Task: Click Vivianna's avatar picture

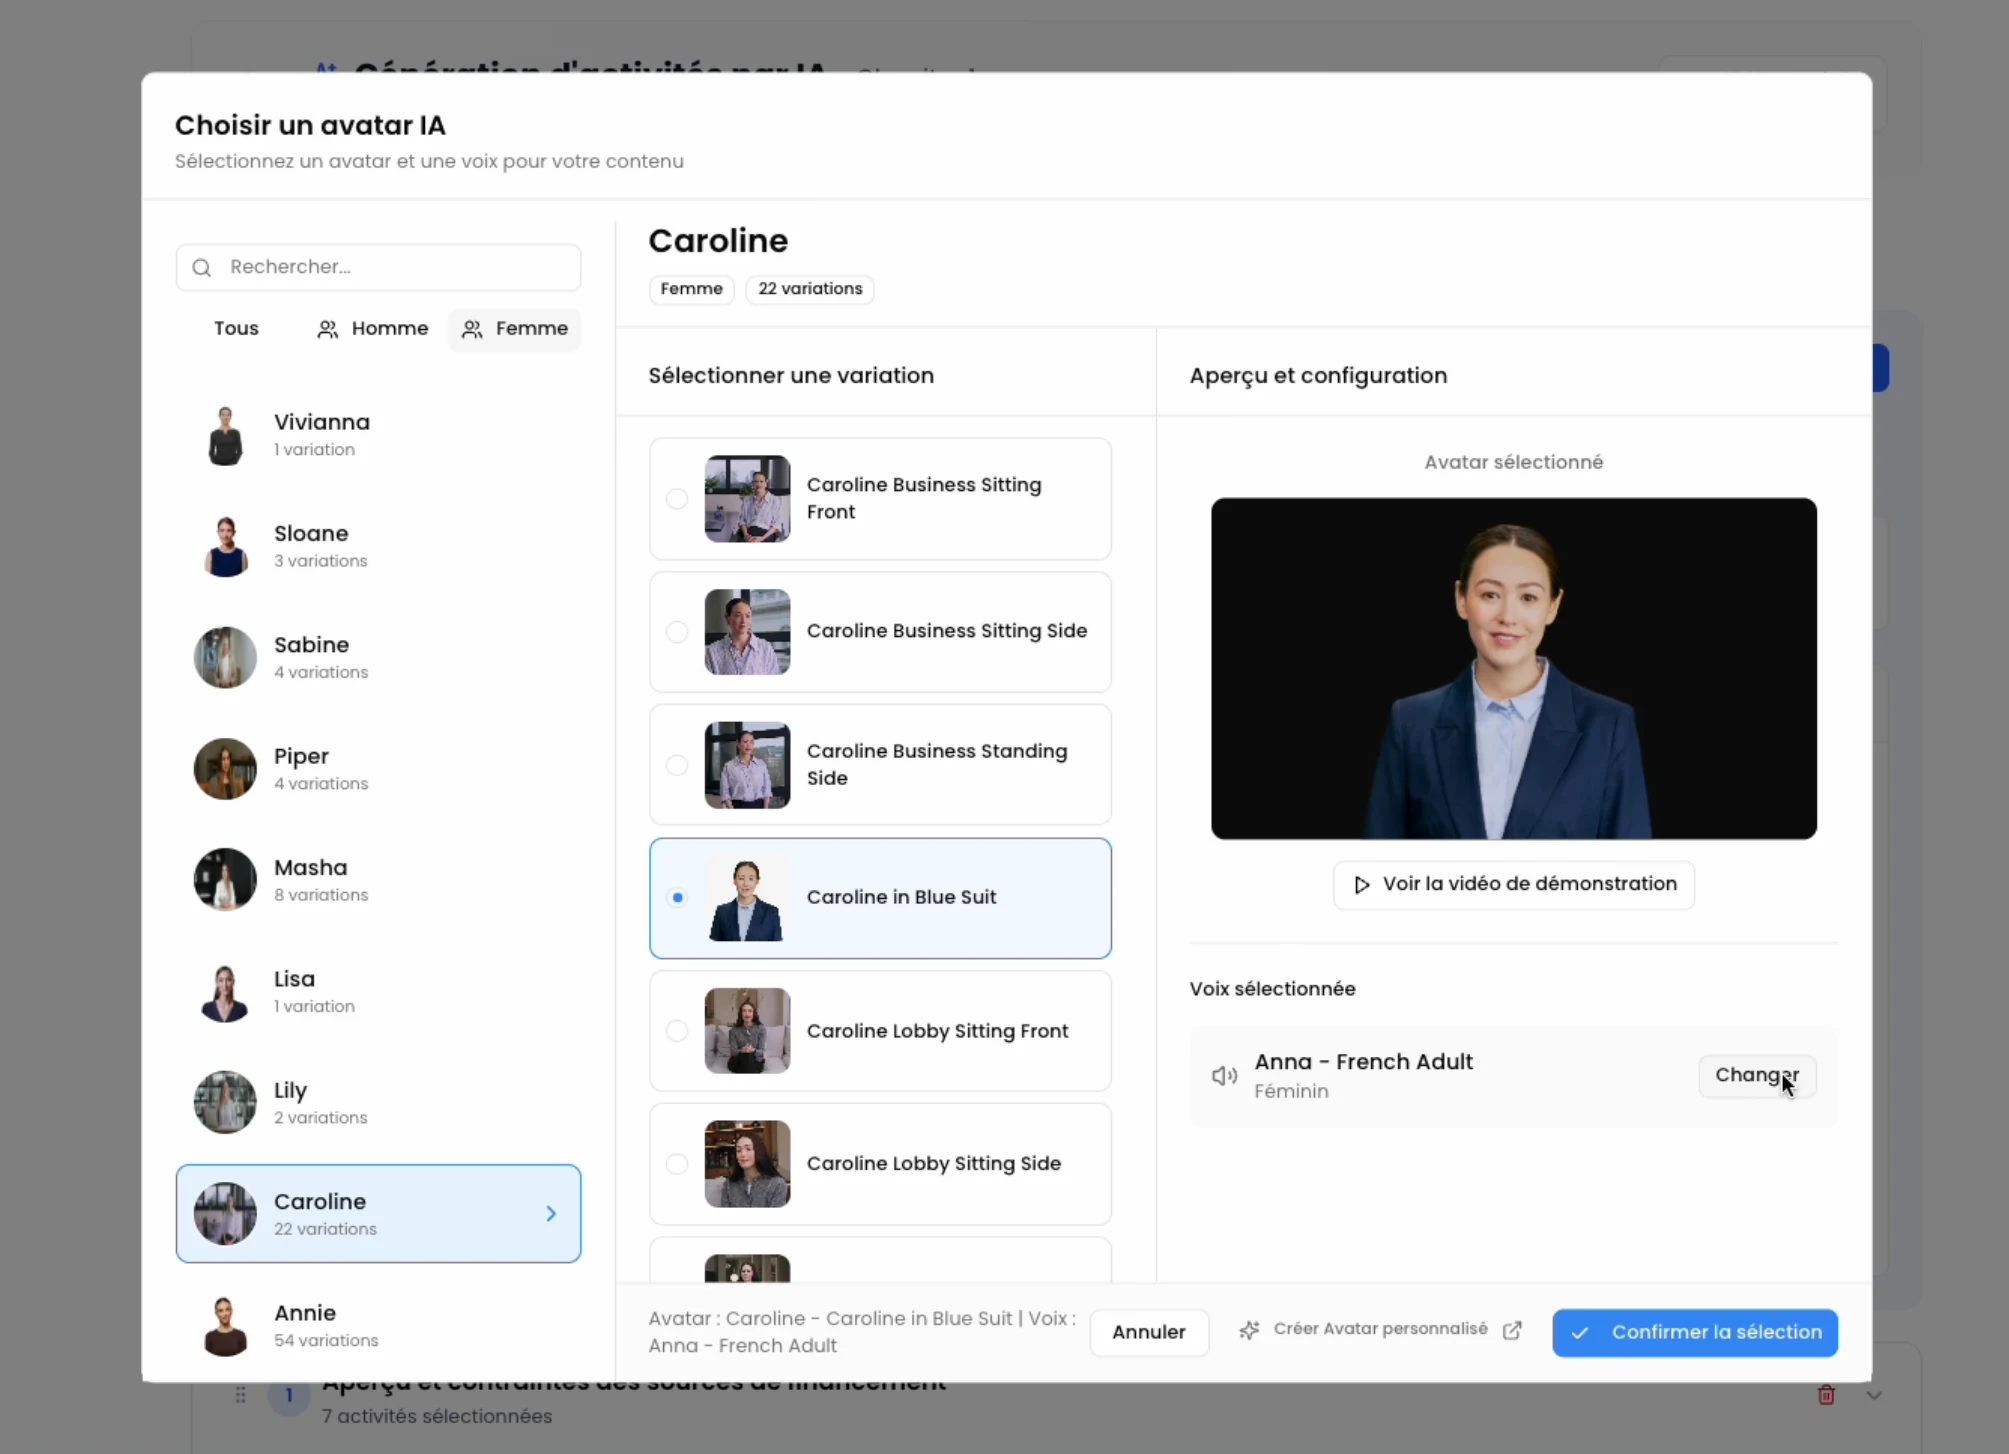Action: pyautogui.click(x=225, y=435)
